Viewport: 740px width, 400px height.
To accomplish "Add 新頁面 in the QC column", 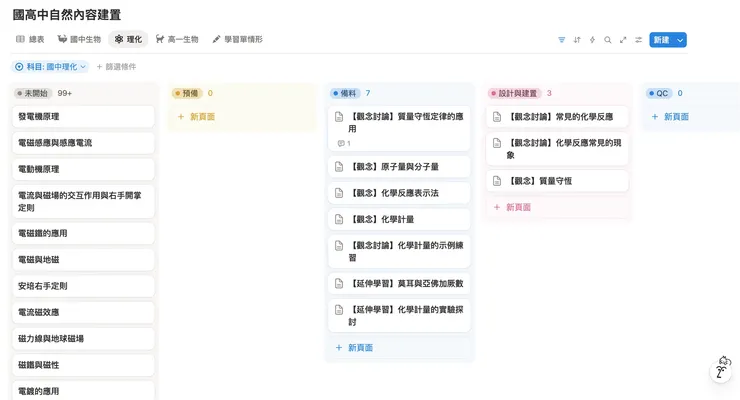I will [671, 117].
